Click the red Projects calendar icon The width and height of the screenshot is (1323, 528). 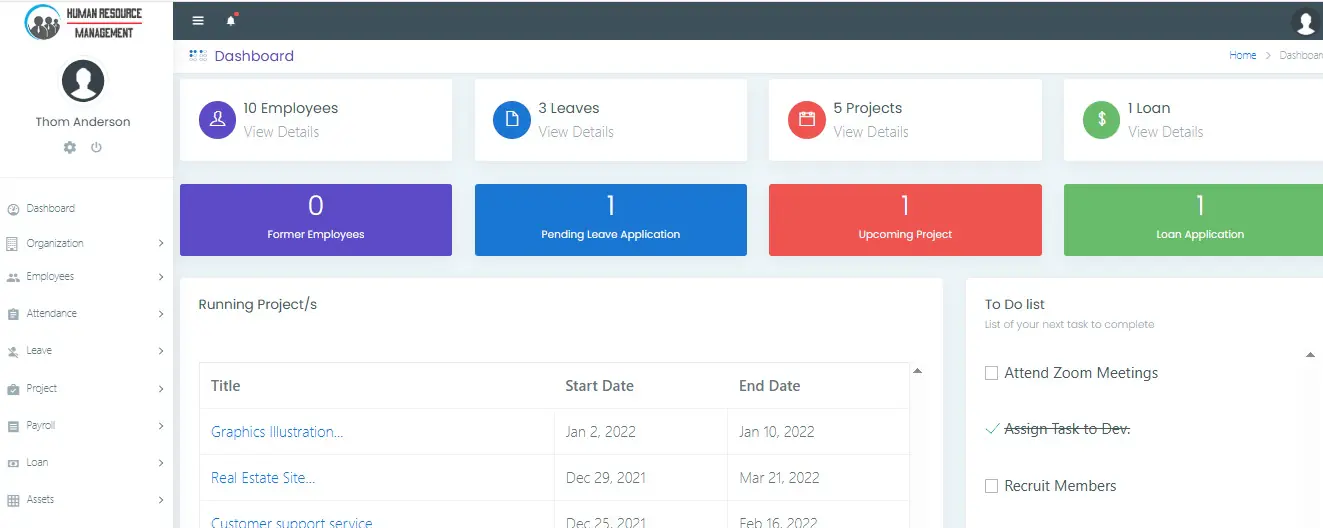coord(806,120)
